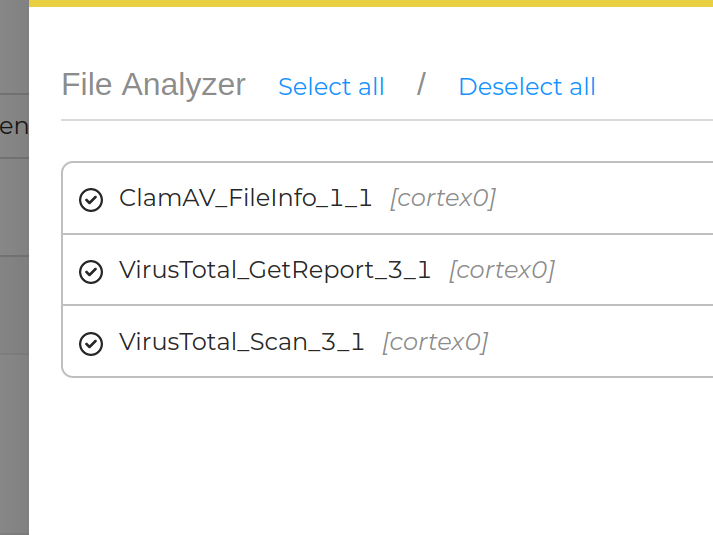This screenshot has height=535, width=713.
Task: Click the File Analyzer section heading
Action: [x=153, y=85]
